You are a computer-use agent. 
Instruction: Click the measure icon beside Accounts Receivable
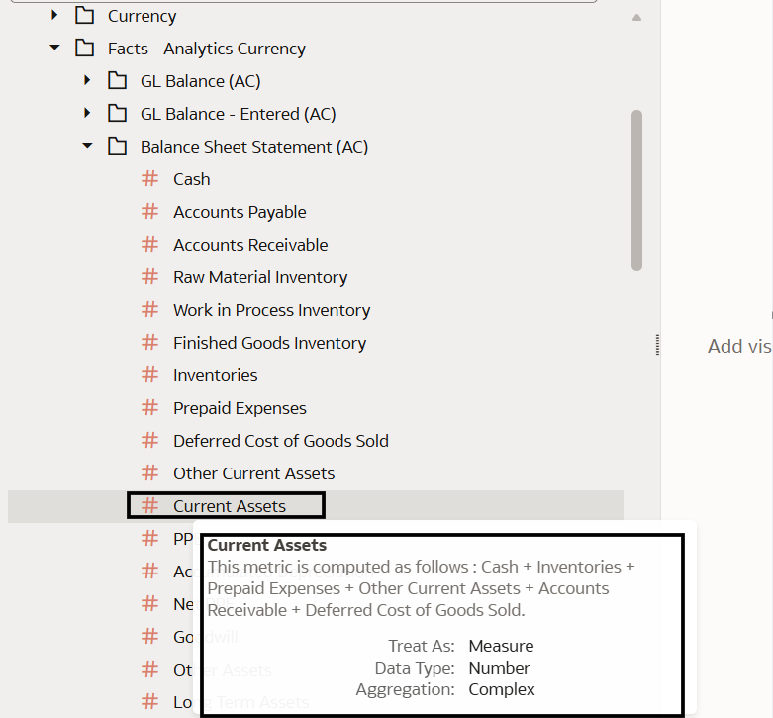pos(150,245)
